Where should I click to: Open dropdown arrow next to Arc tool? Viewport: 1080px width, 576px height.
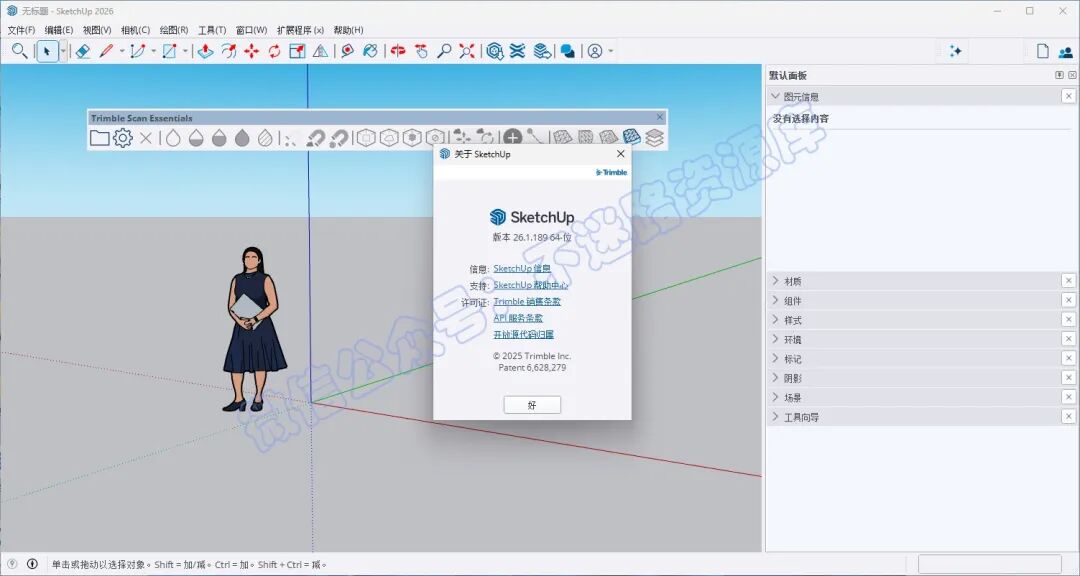(x=154, y=51)
